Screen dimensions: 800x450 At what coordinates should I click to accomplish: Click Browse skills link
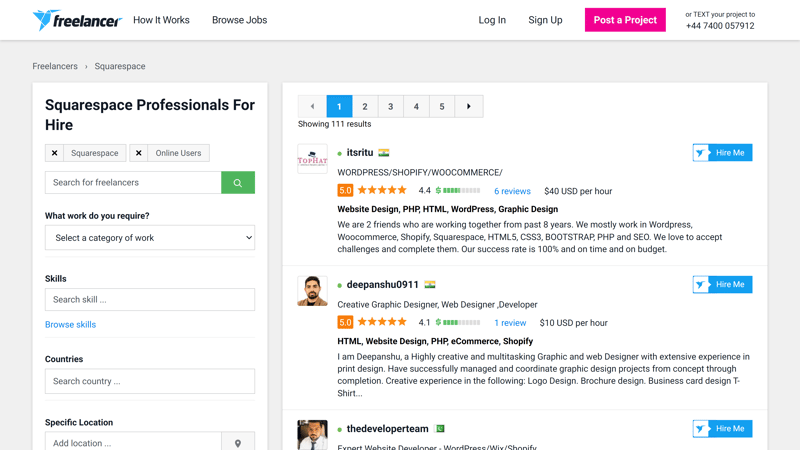click(x=70, y=324)
